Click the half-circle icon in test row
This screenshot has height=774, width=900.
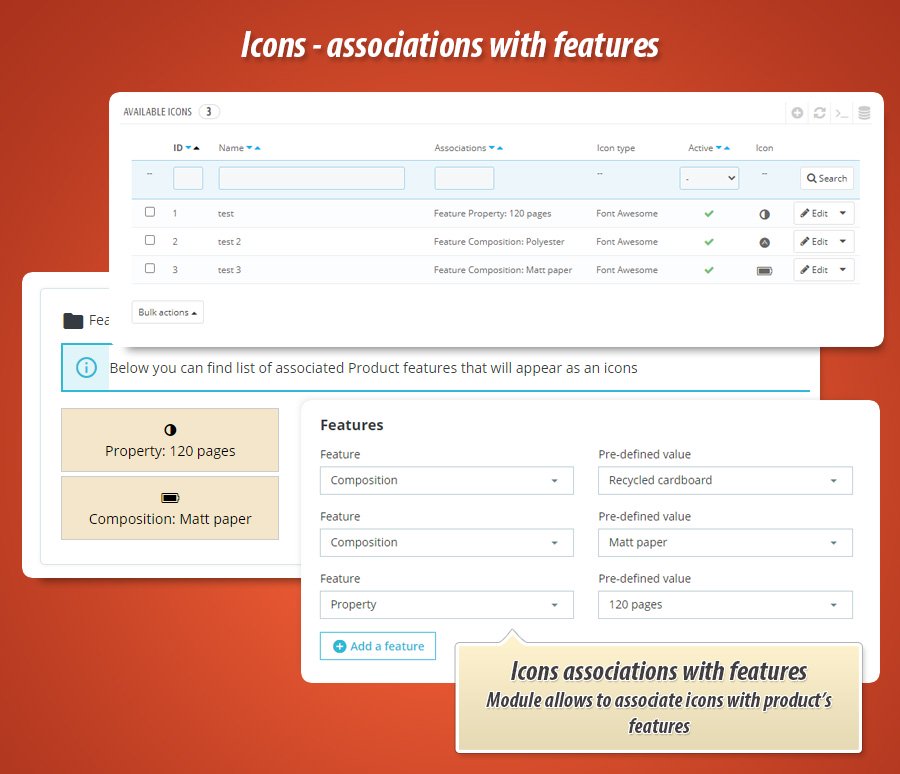tap(764, 214)
